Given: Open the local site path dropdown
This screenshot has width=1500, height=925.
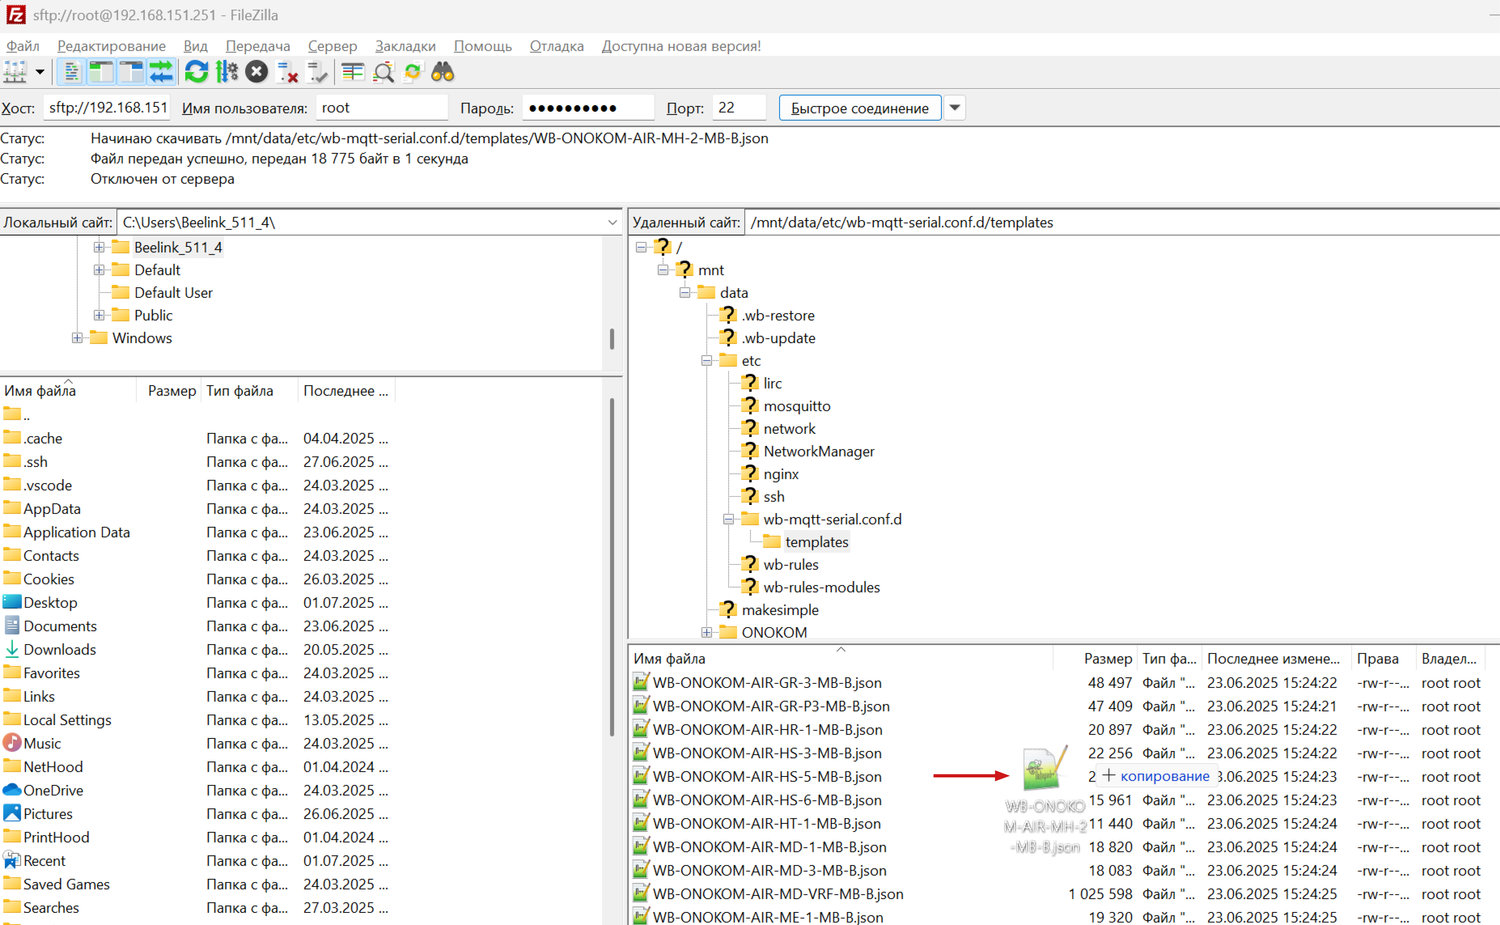Looking at the screenshot, I should 612,223.
